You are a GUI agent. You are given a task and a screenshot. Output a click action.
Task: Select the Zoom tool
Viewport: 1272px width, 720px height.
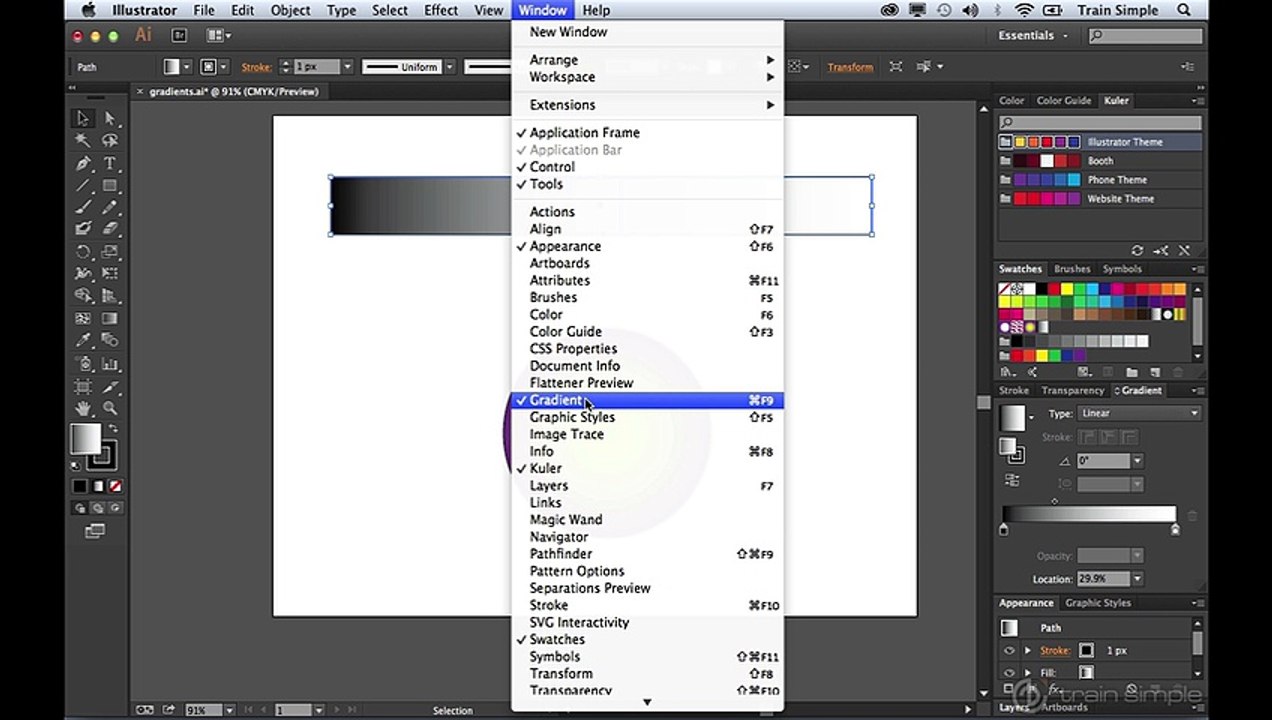pyautogui.click(x=109, y=408)
